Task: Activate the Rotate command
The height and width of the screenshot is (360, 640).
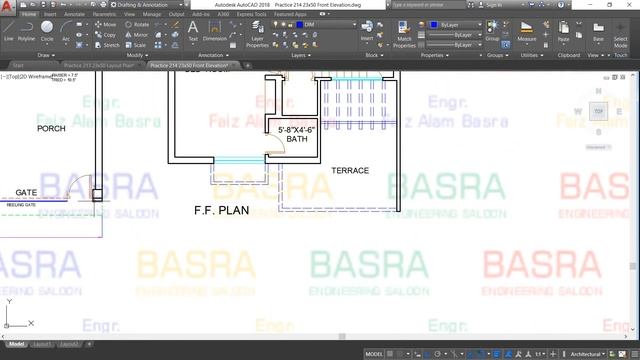Action: pyautogui.click(x=137, y=24)
